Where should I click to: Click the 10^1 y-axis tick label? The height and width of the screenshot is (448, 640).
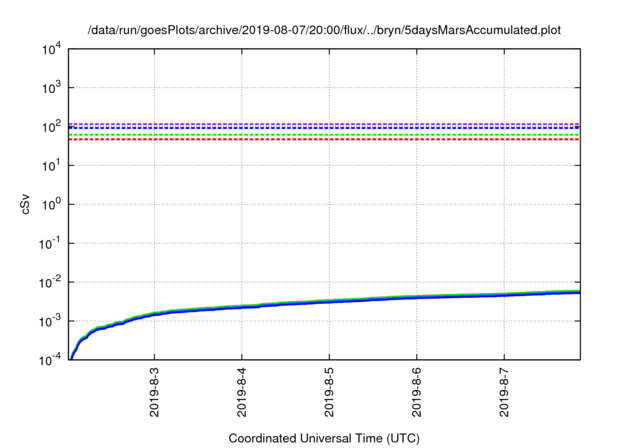coord(51,166)
